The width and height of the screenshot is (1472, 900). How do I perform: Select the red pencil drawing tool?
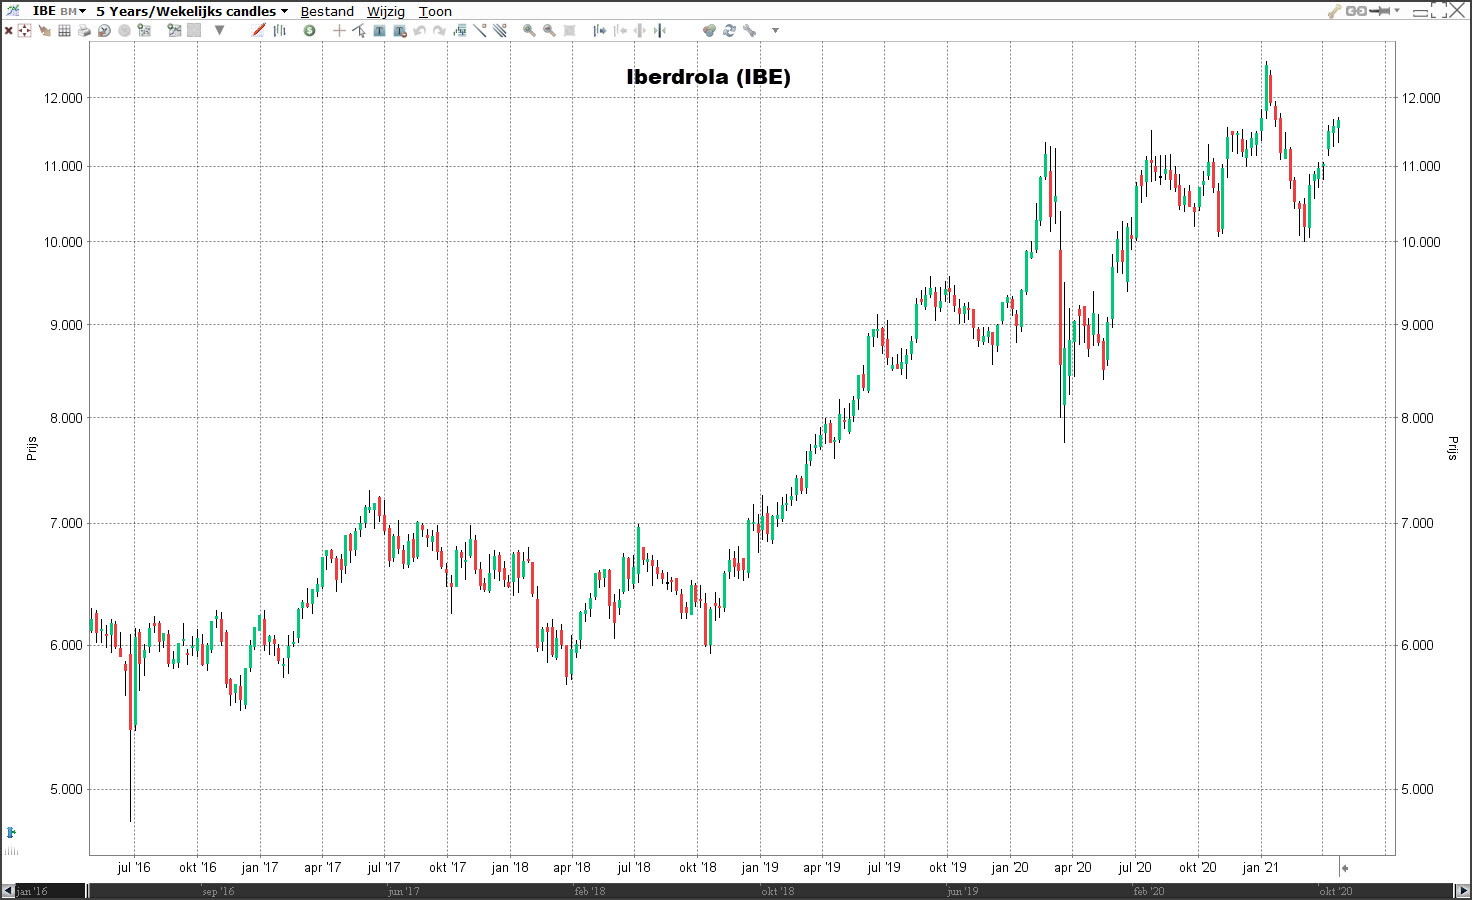pyautogui.click(x=259, y=31)
